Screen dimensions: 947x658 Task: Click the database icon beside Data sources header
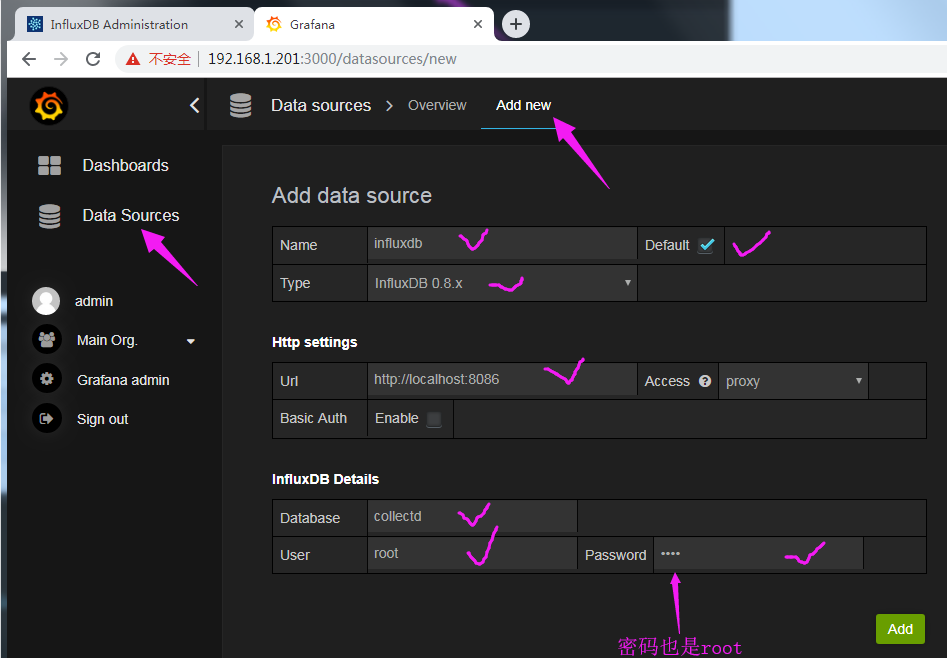(240, 105)
